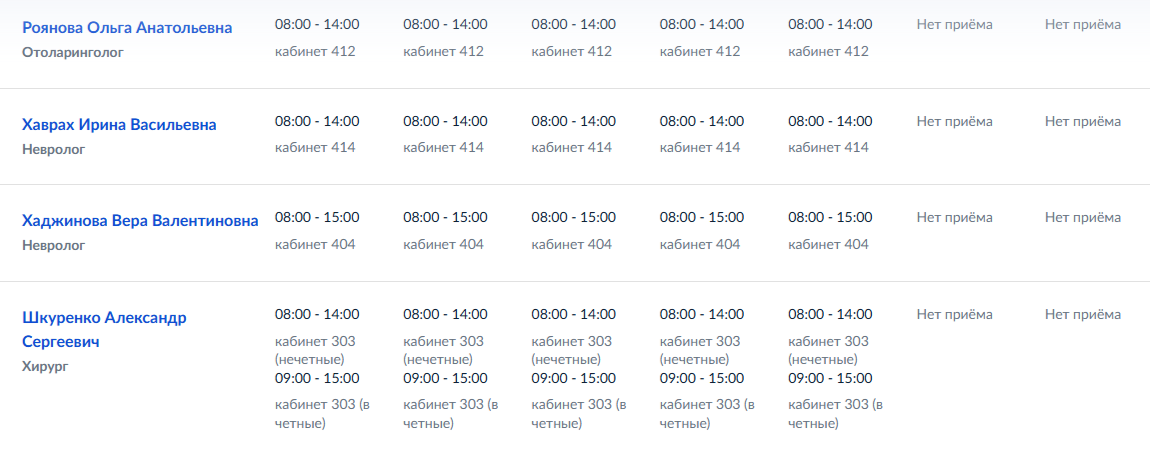Click the Отоларинголог specialty label
Screen dimensions: 1150x456
73,52
